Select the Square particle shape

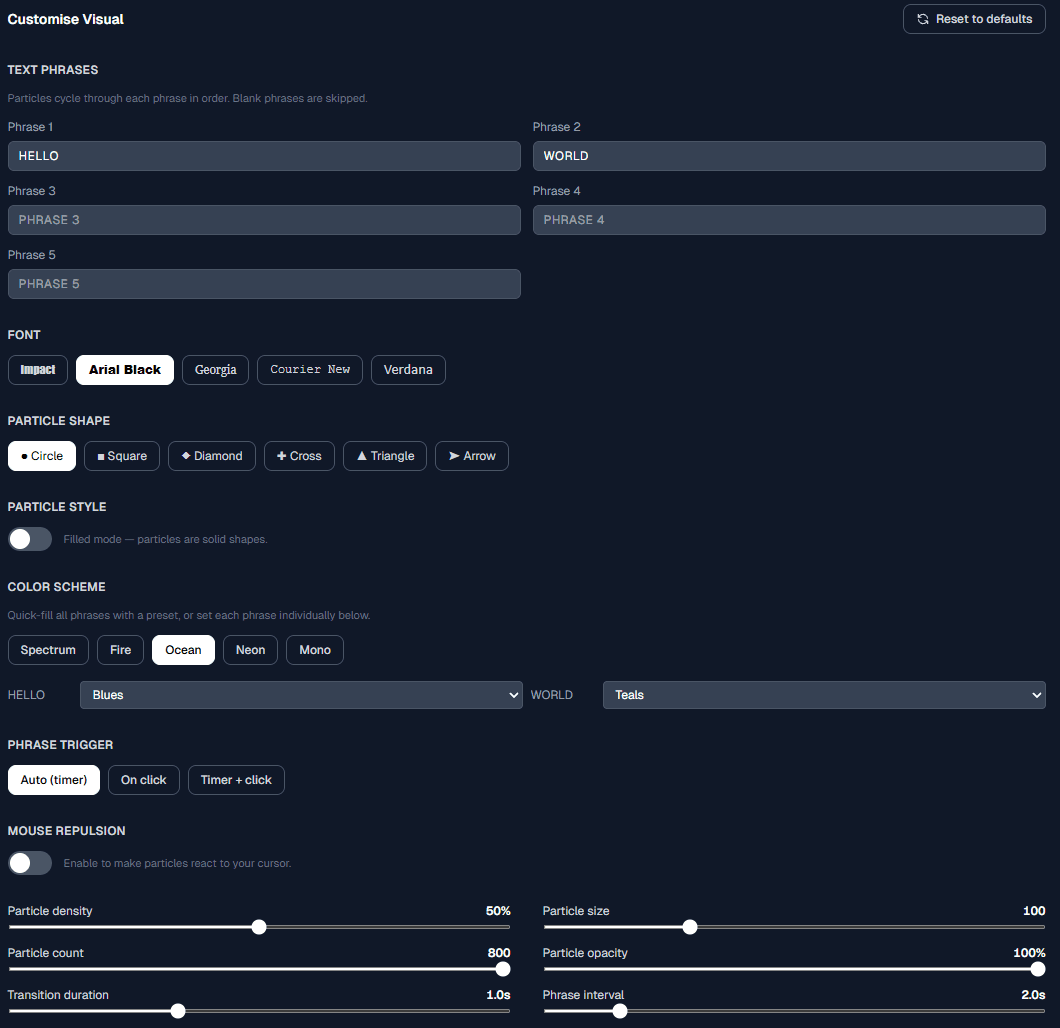[122, 456]
